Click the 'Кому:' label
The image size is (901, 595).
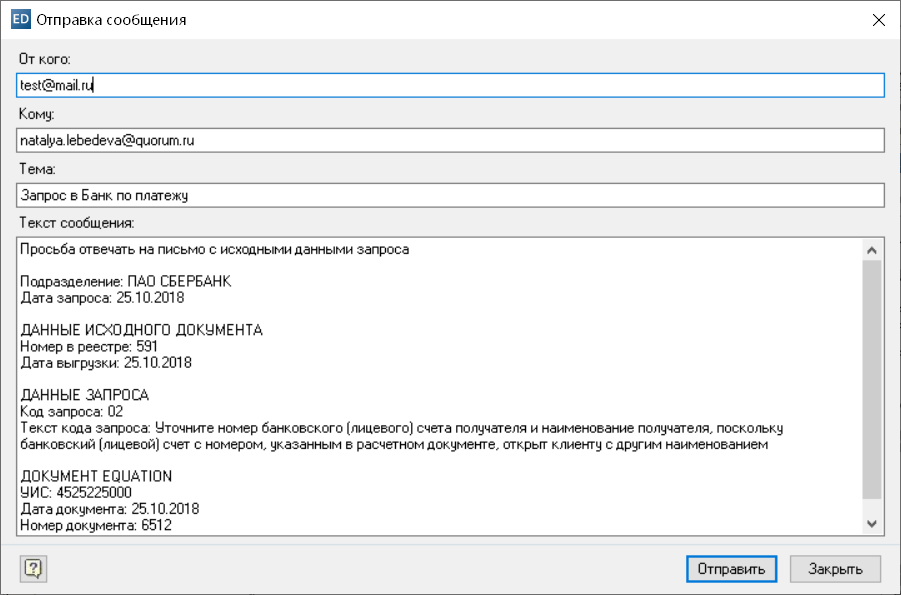pos(36,114)
